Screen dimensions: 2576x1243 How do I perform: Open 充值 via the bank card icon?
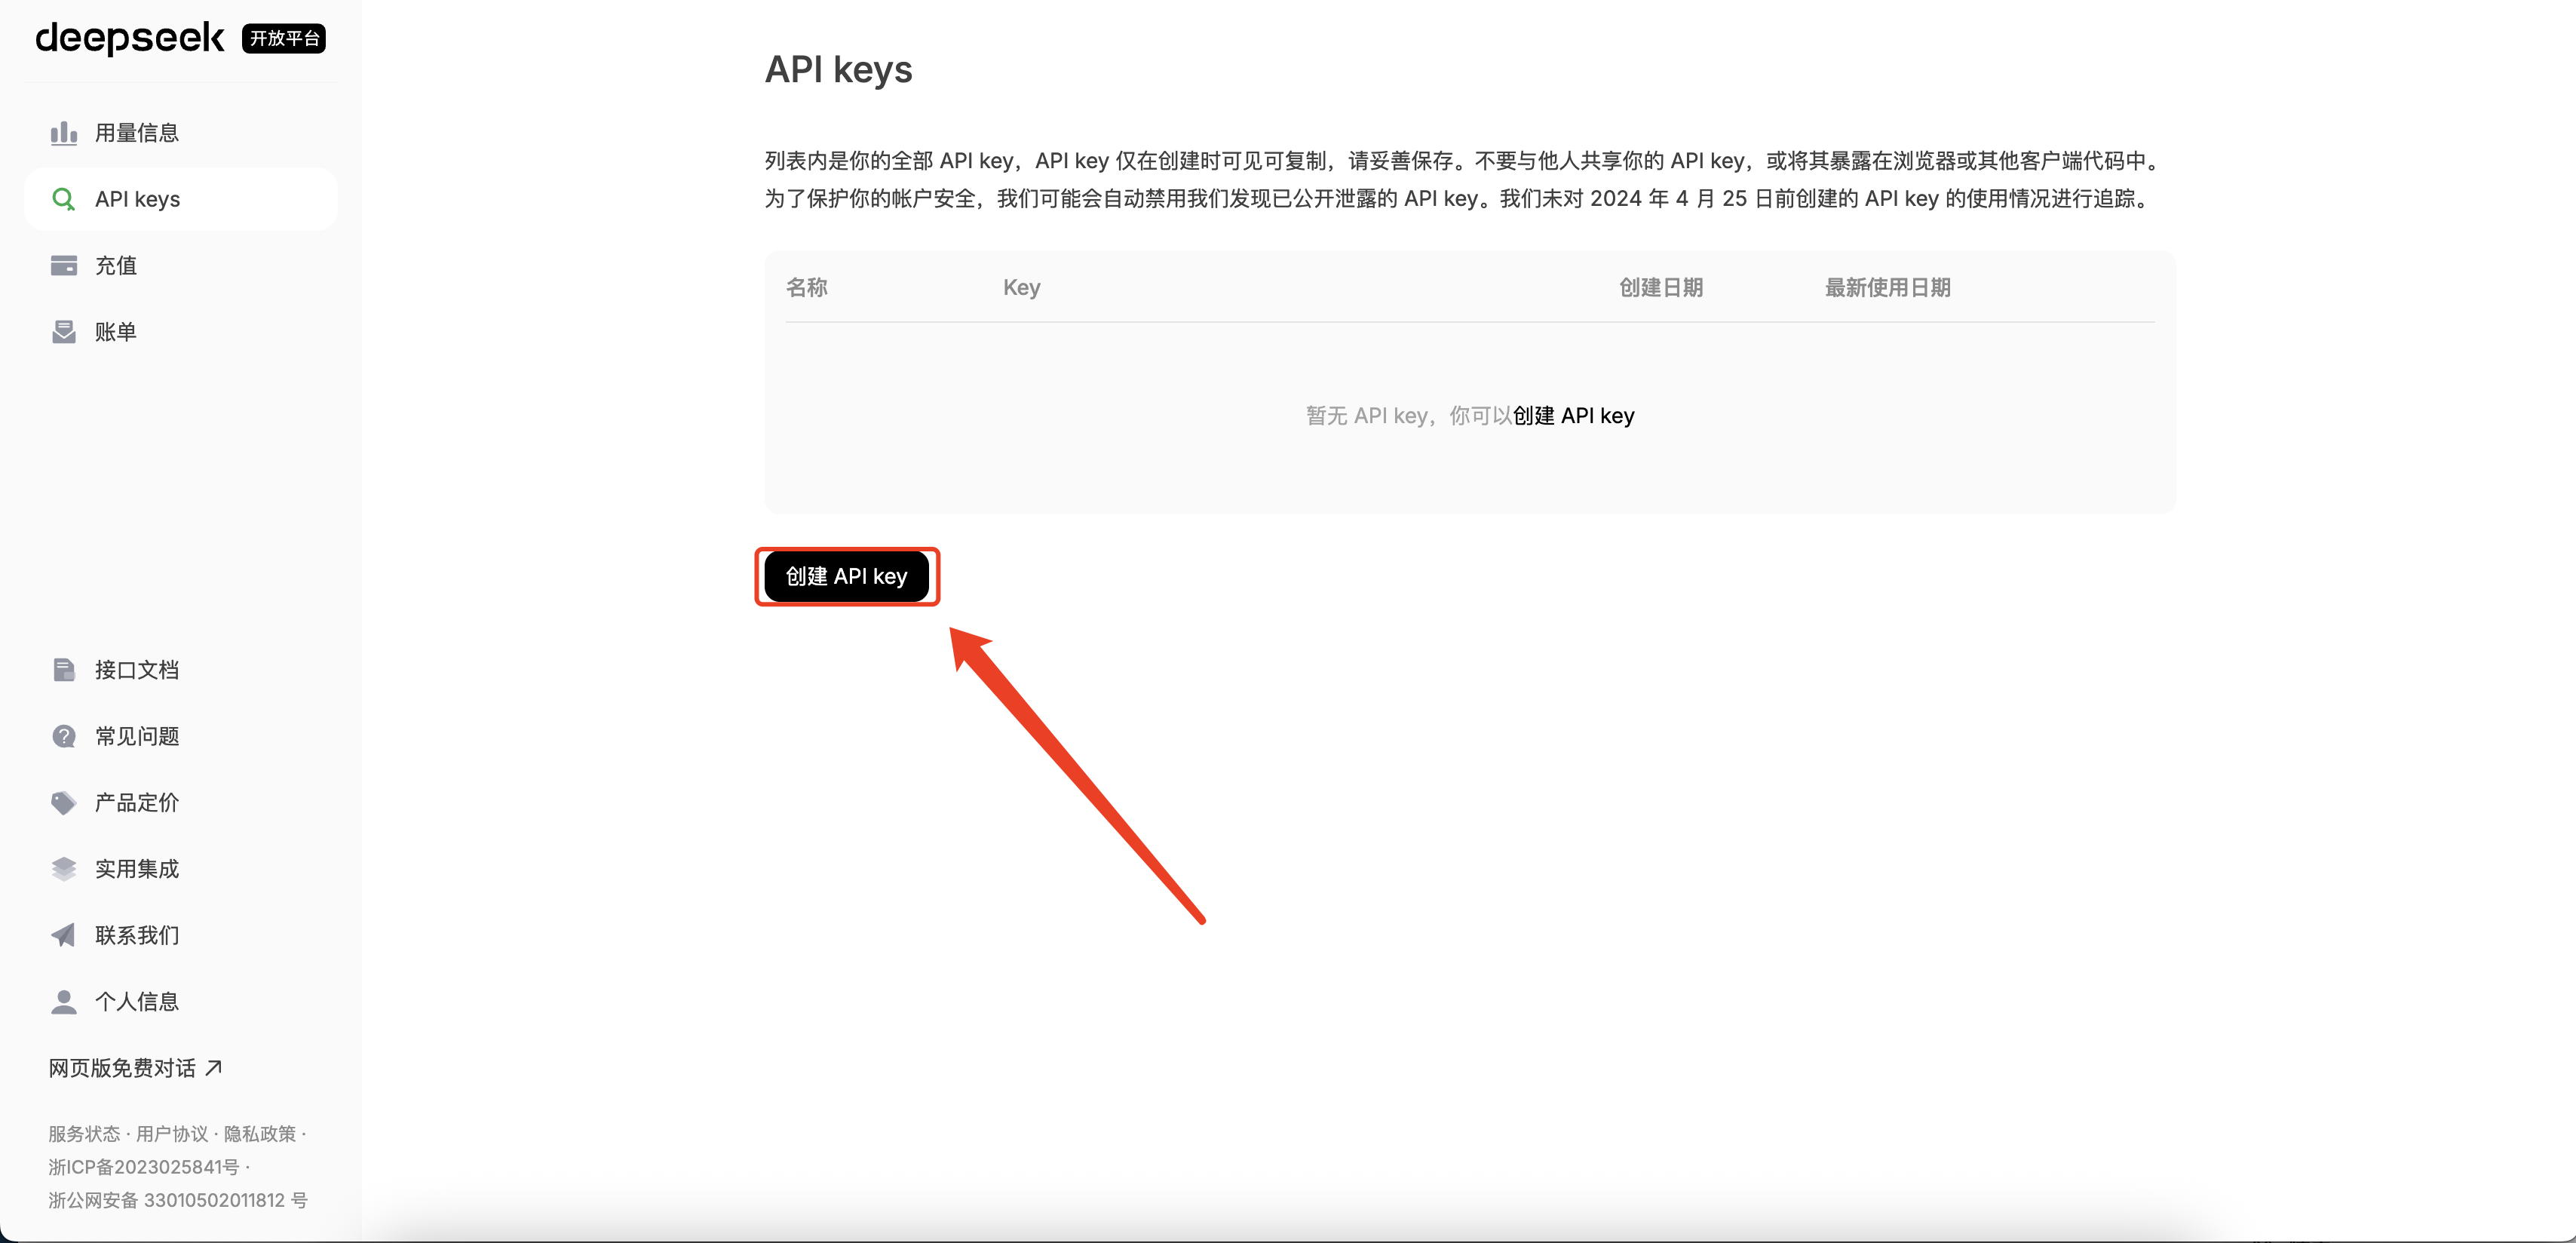pyautogui.click(x=63, y=265)
